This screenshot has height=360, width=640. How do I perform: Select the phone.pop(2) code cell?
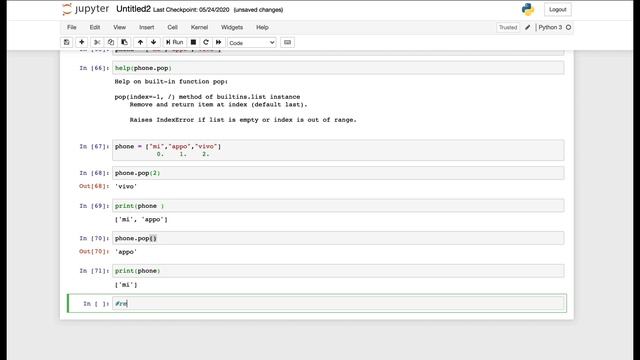[338, 173]
